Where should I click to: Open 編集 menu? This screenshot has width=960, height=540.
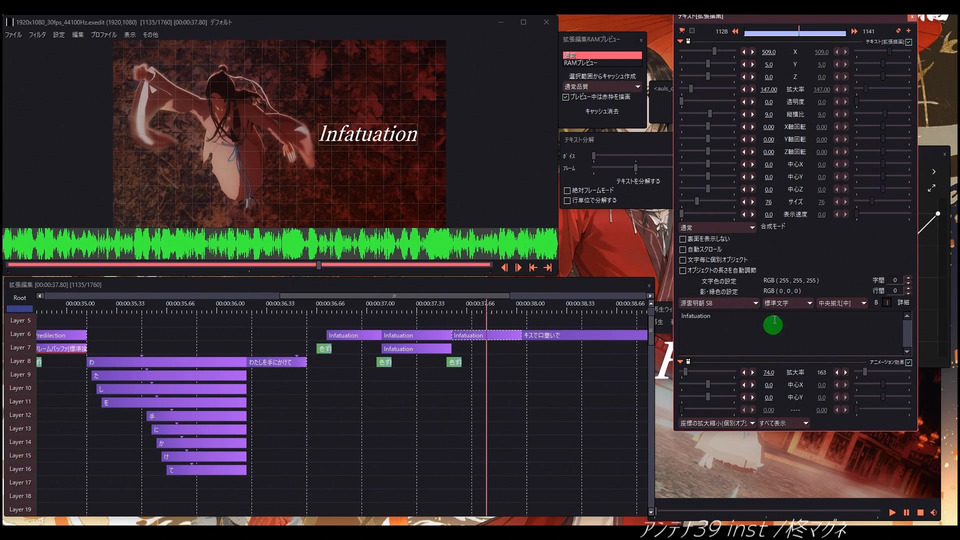(78, 35)
